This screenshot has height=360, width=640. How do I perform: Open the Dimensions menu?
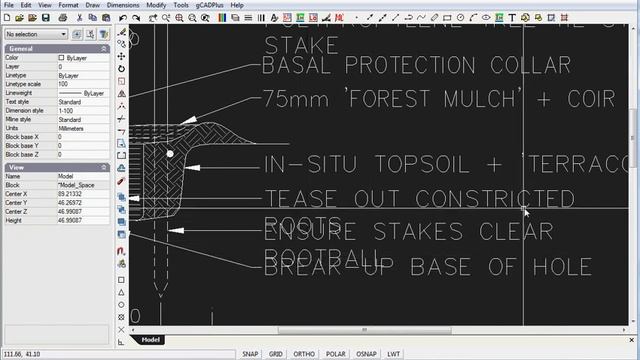click(123, 5)
